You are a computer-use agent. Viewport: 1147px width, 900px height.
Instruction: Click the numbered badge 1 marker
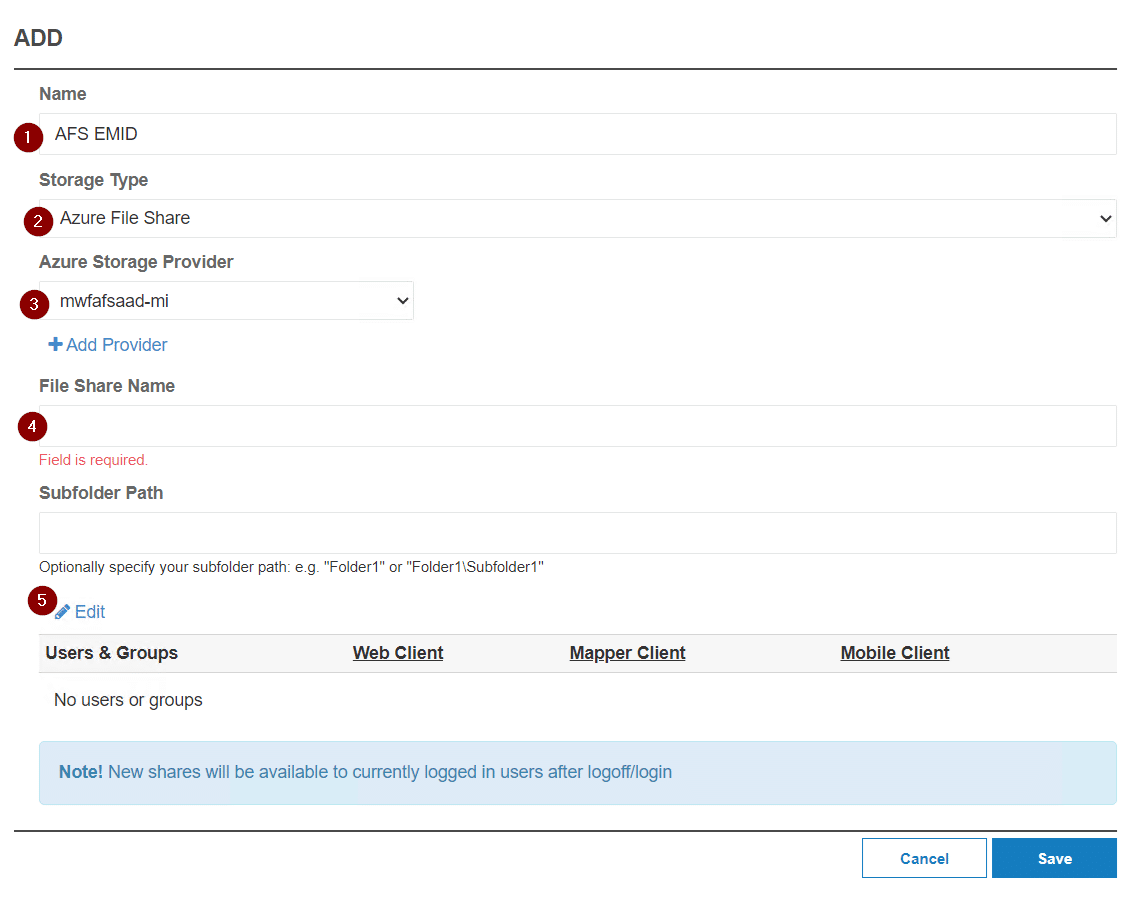coord(28,138)
